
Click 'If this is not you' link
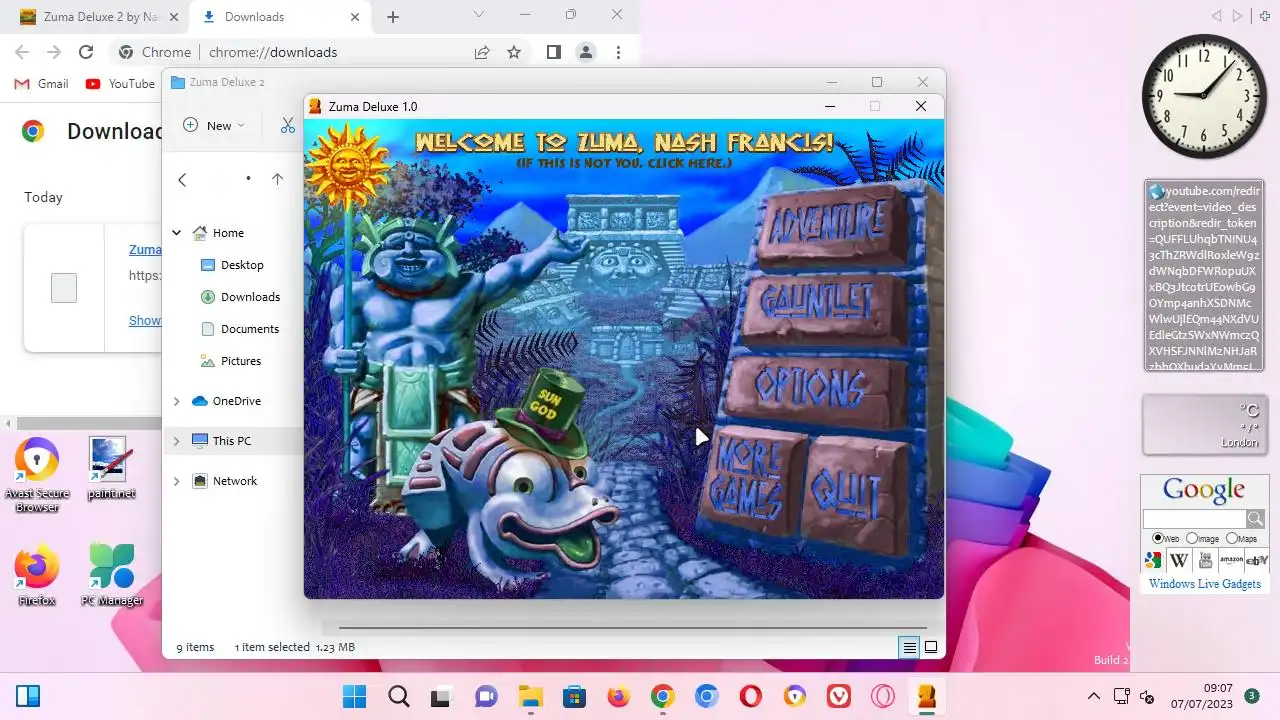[x=624, y=162]
